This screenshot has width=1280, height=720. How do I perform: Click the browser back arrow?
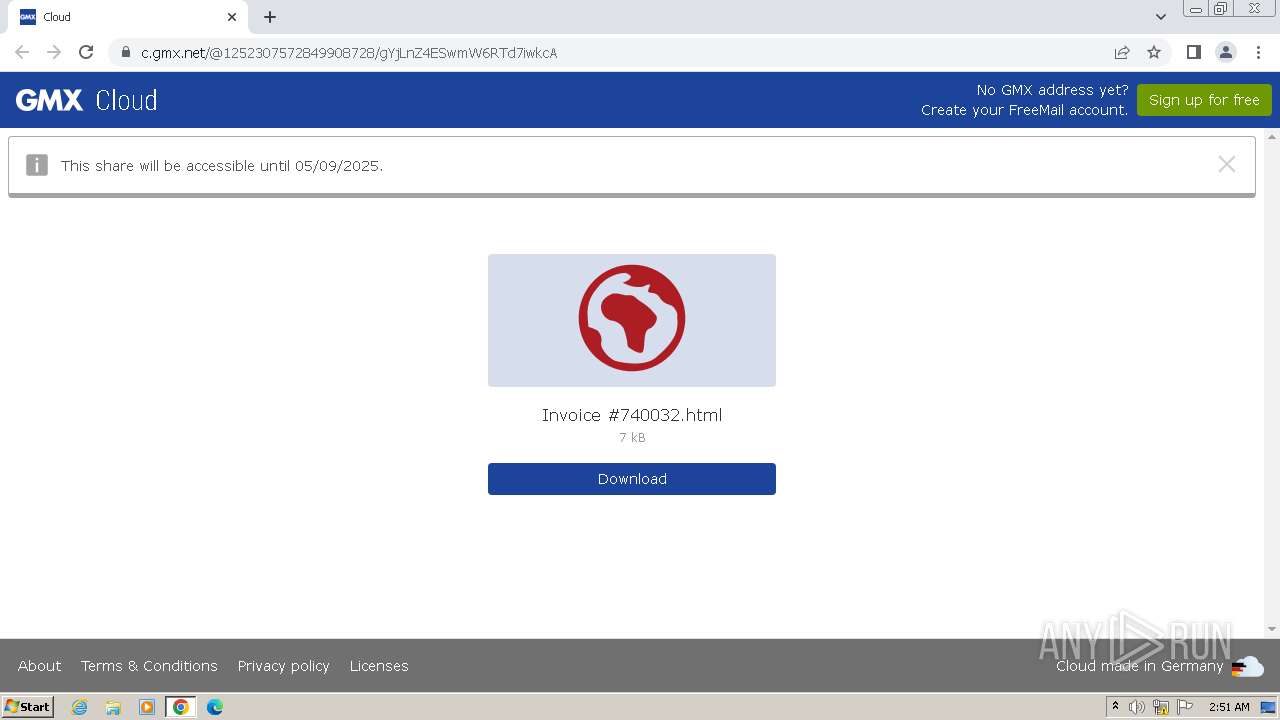click(22, 52)
